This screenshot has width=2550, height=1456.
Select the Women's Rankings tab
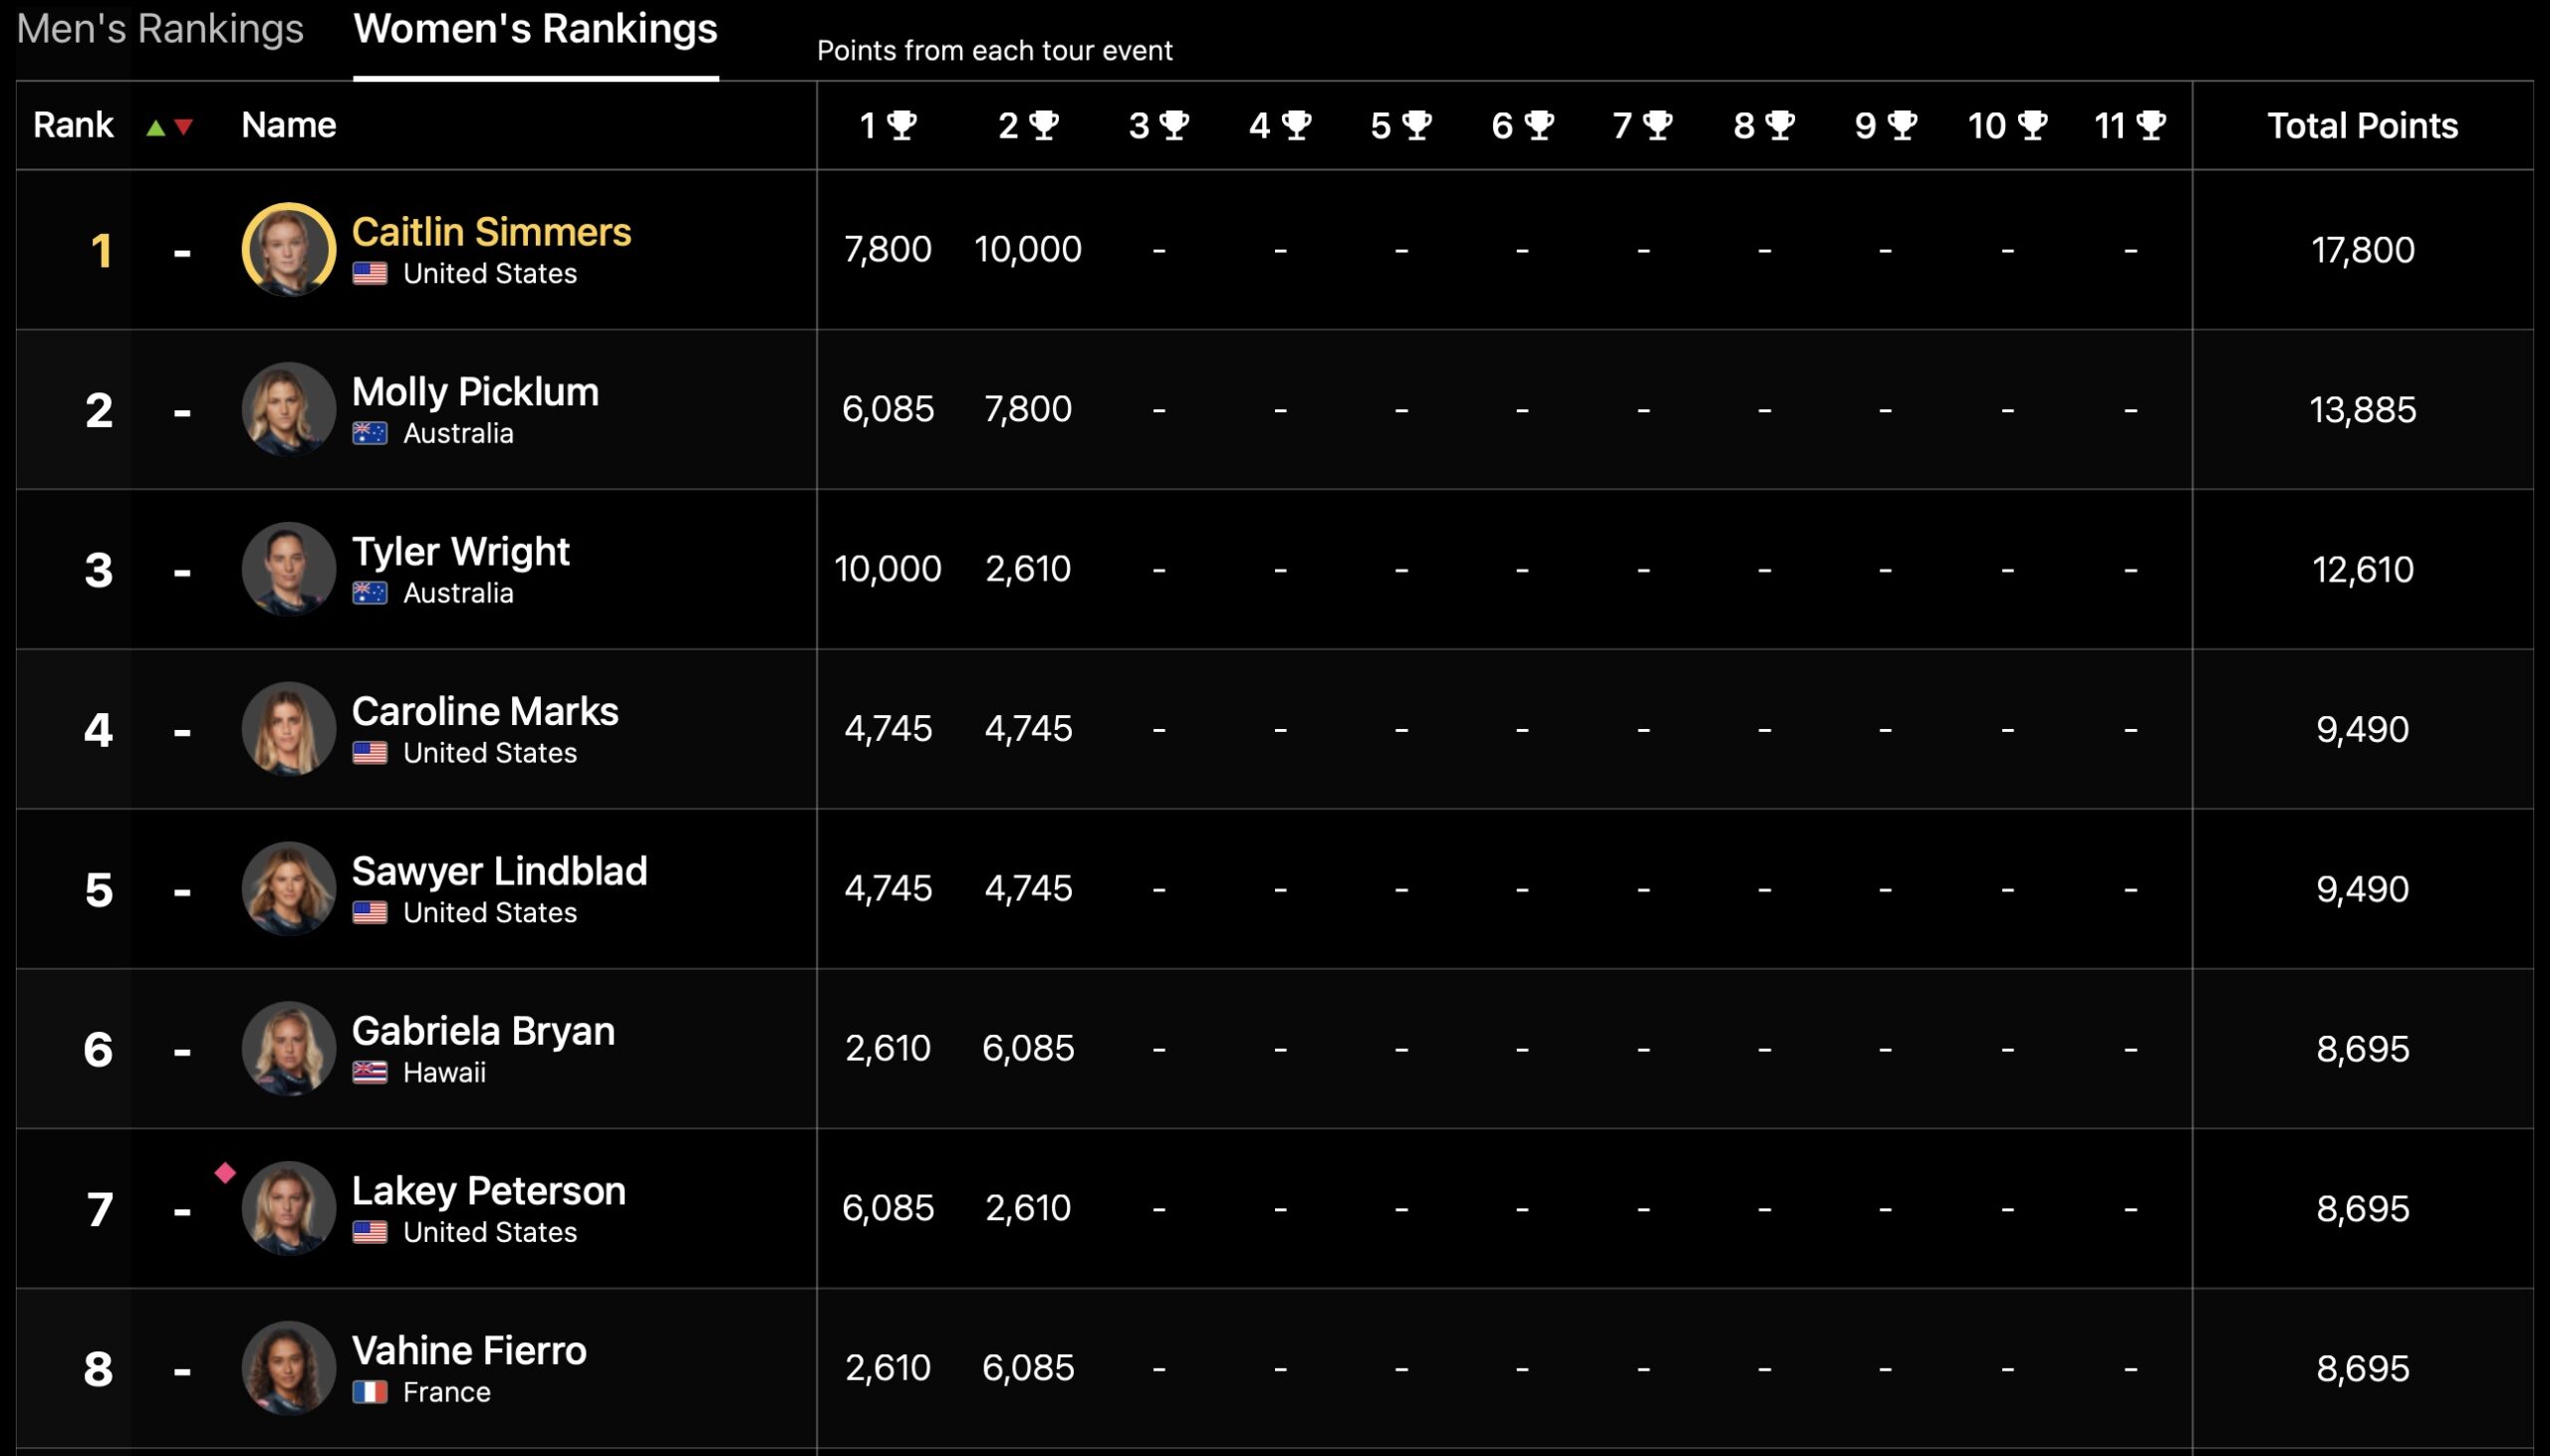pos(535,29)
